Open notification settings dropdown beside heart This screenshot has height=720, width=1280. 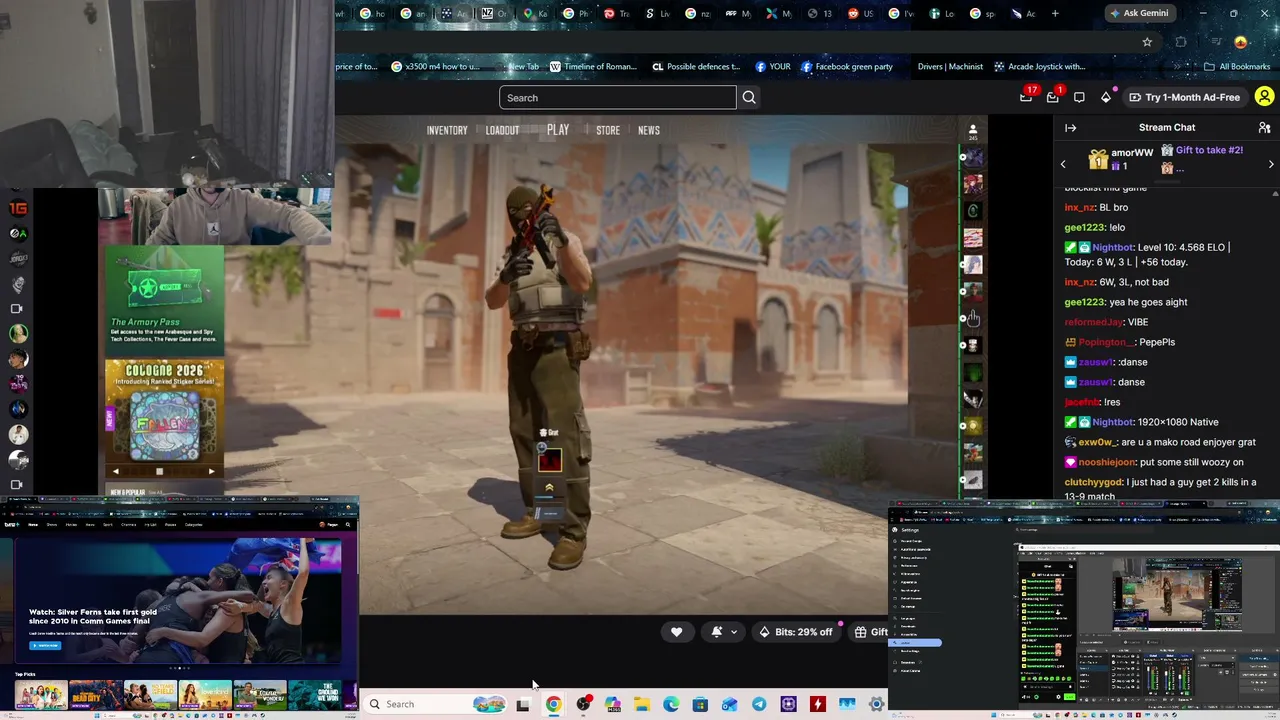(724, 632)
